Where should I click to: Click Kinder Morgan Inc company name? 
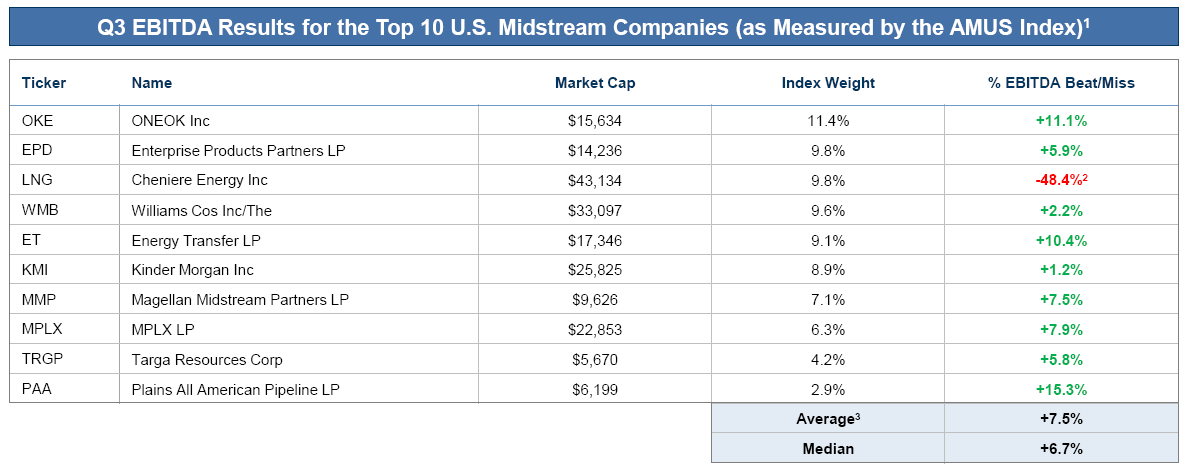pyautogui.click(x=193, y=270)
